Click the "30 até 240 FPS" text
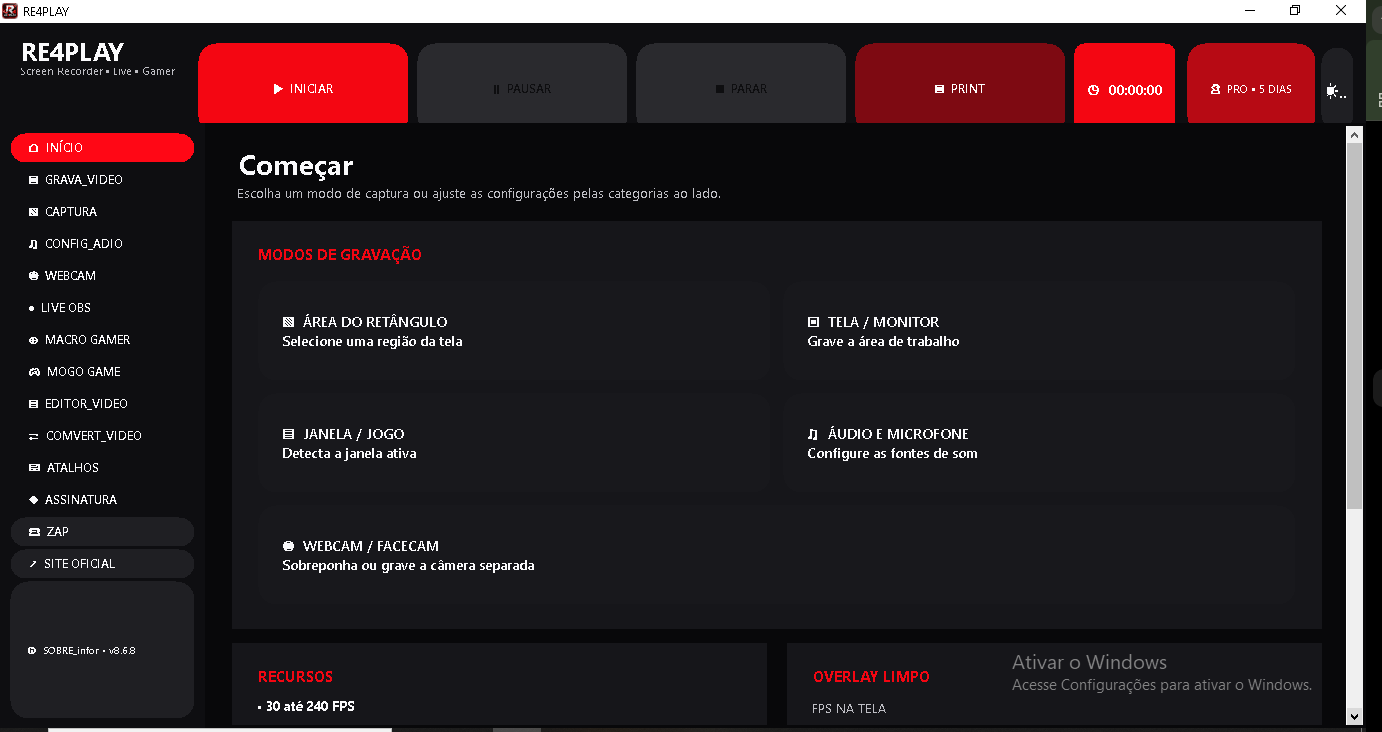The width and height of the screenshot is (1382, 732). pyautogui.click(x=310, y=706)
